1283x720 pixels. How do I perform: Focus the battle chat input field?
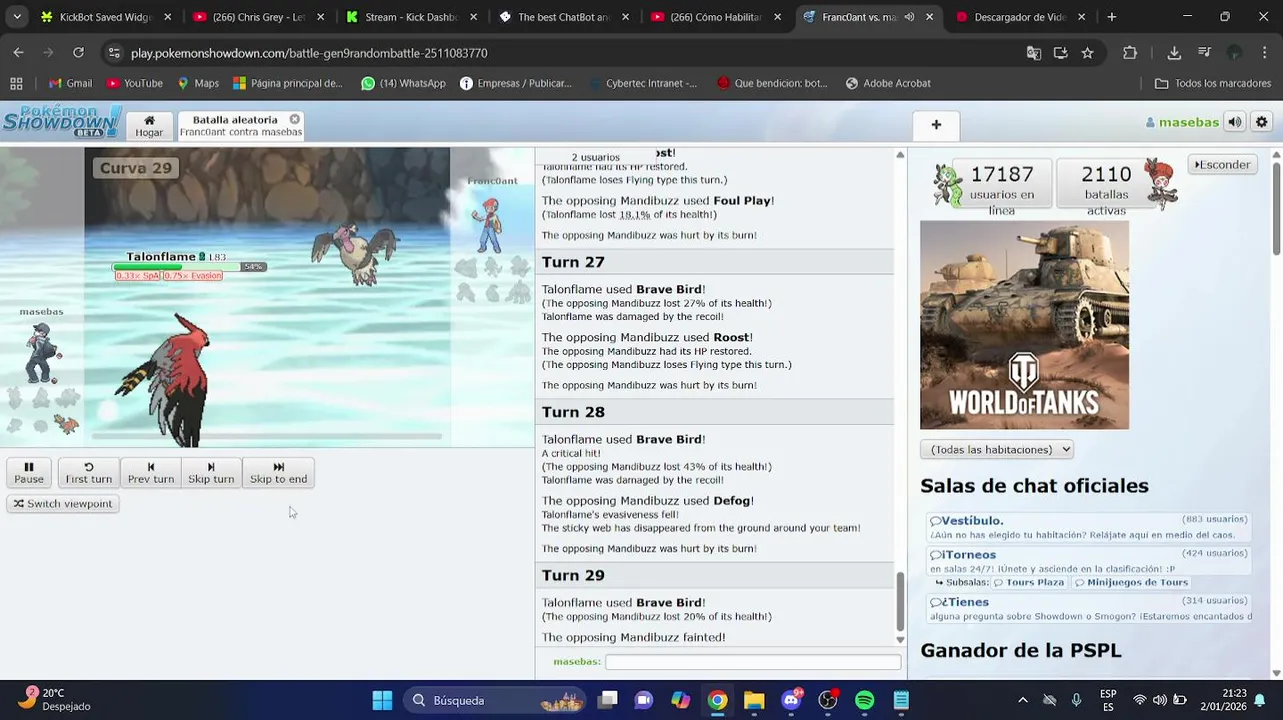[753, 662]
